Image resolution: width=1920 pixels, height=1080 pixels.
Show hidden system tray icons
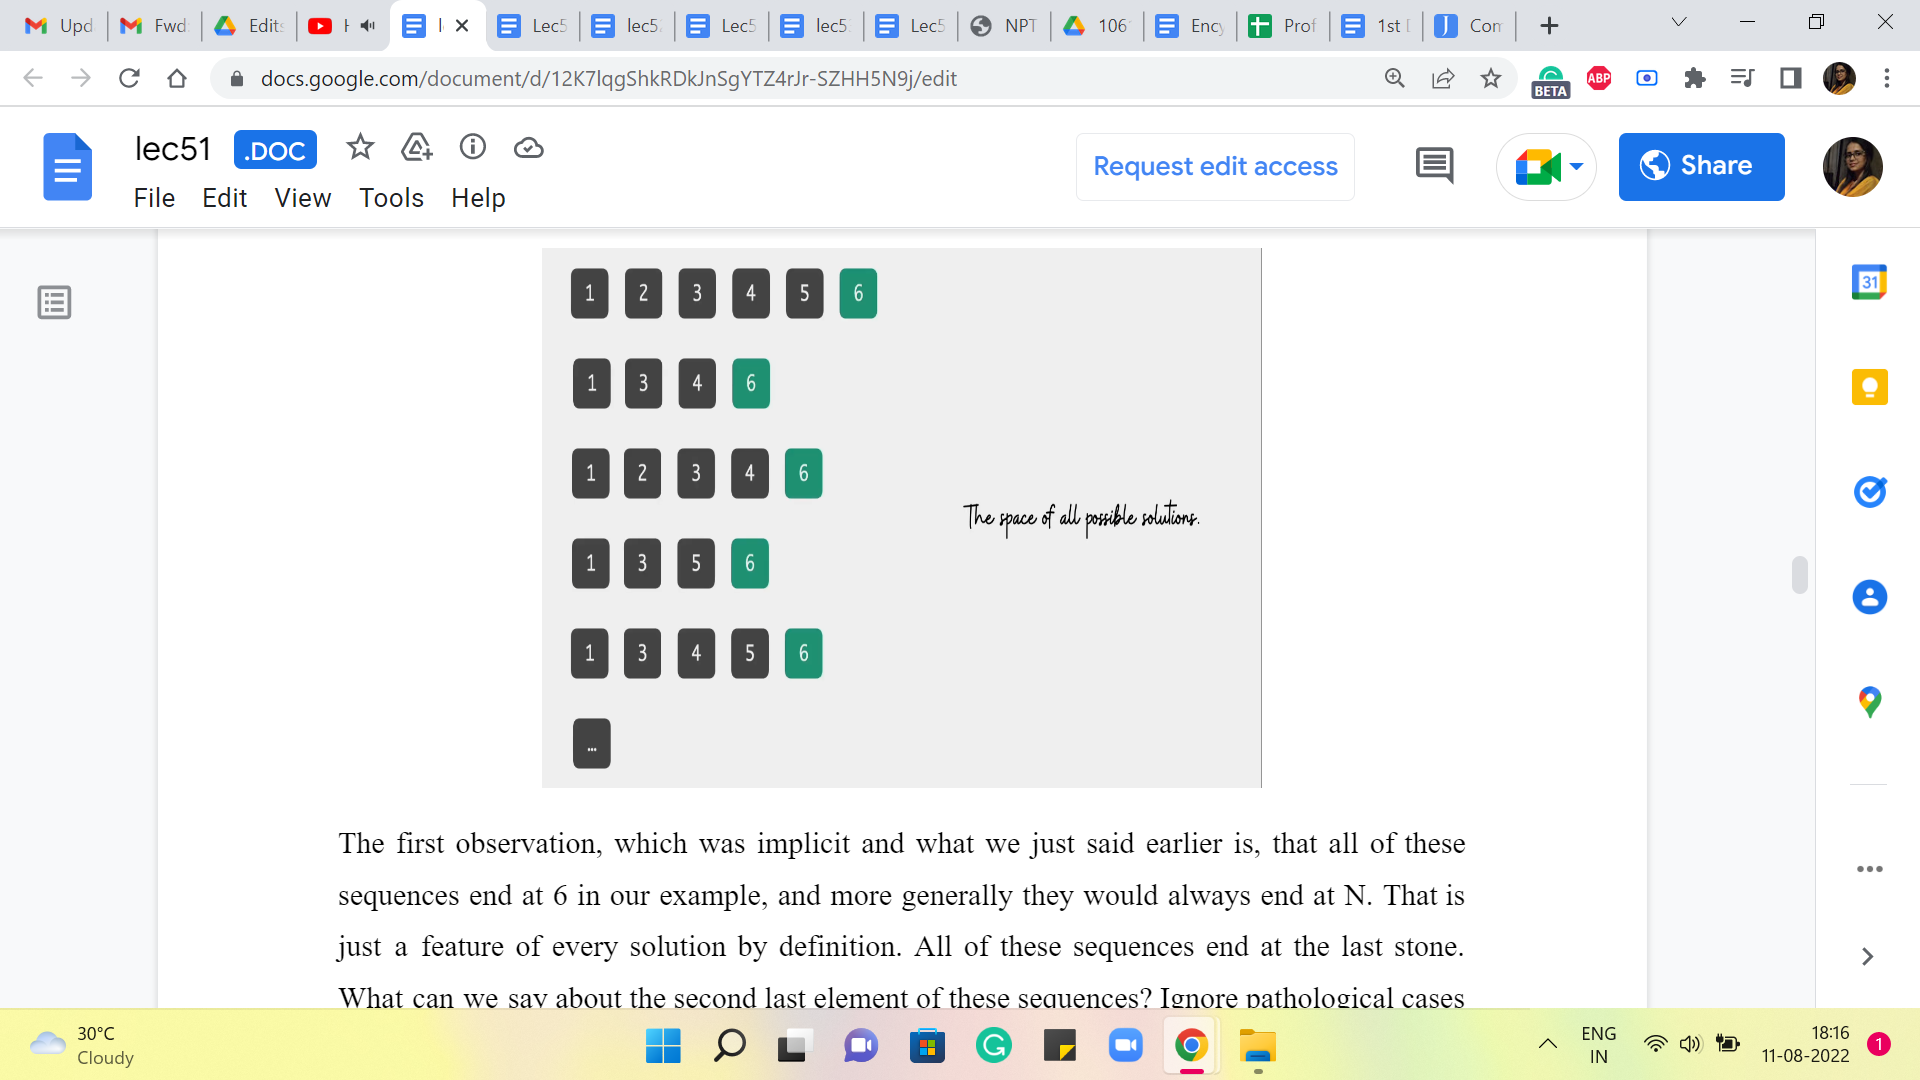tap(1547, 1044)
